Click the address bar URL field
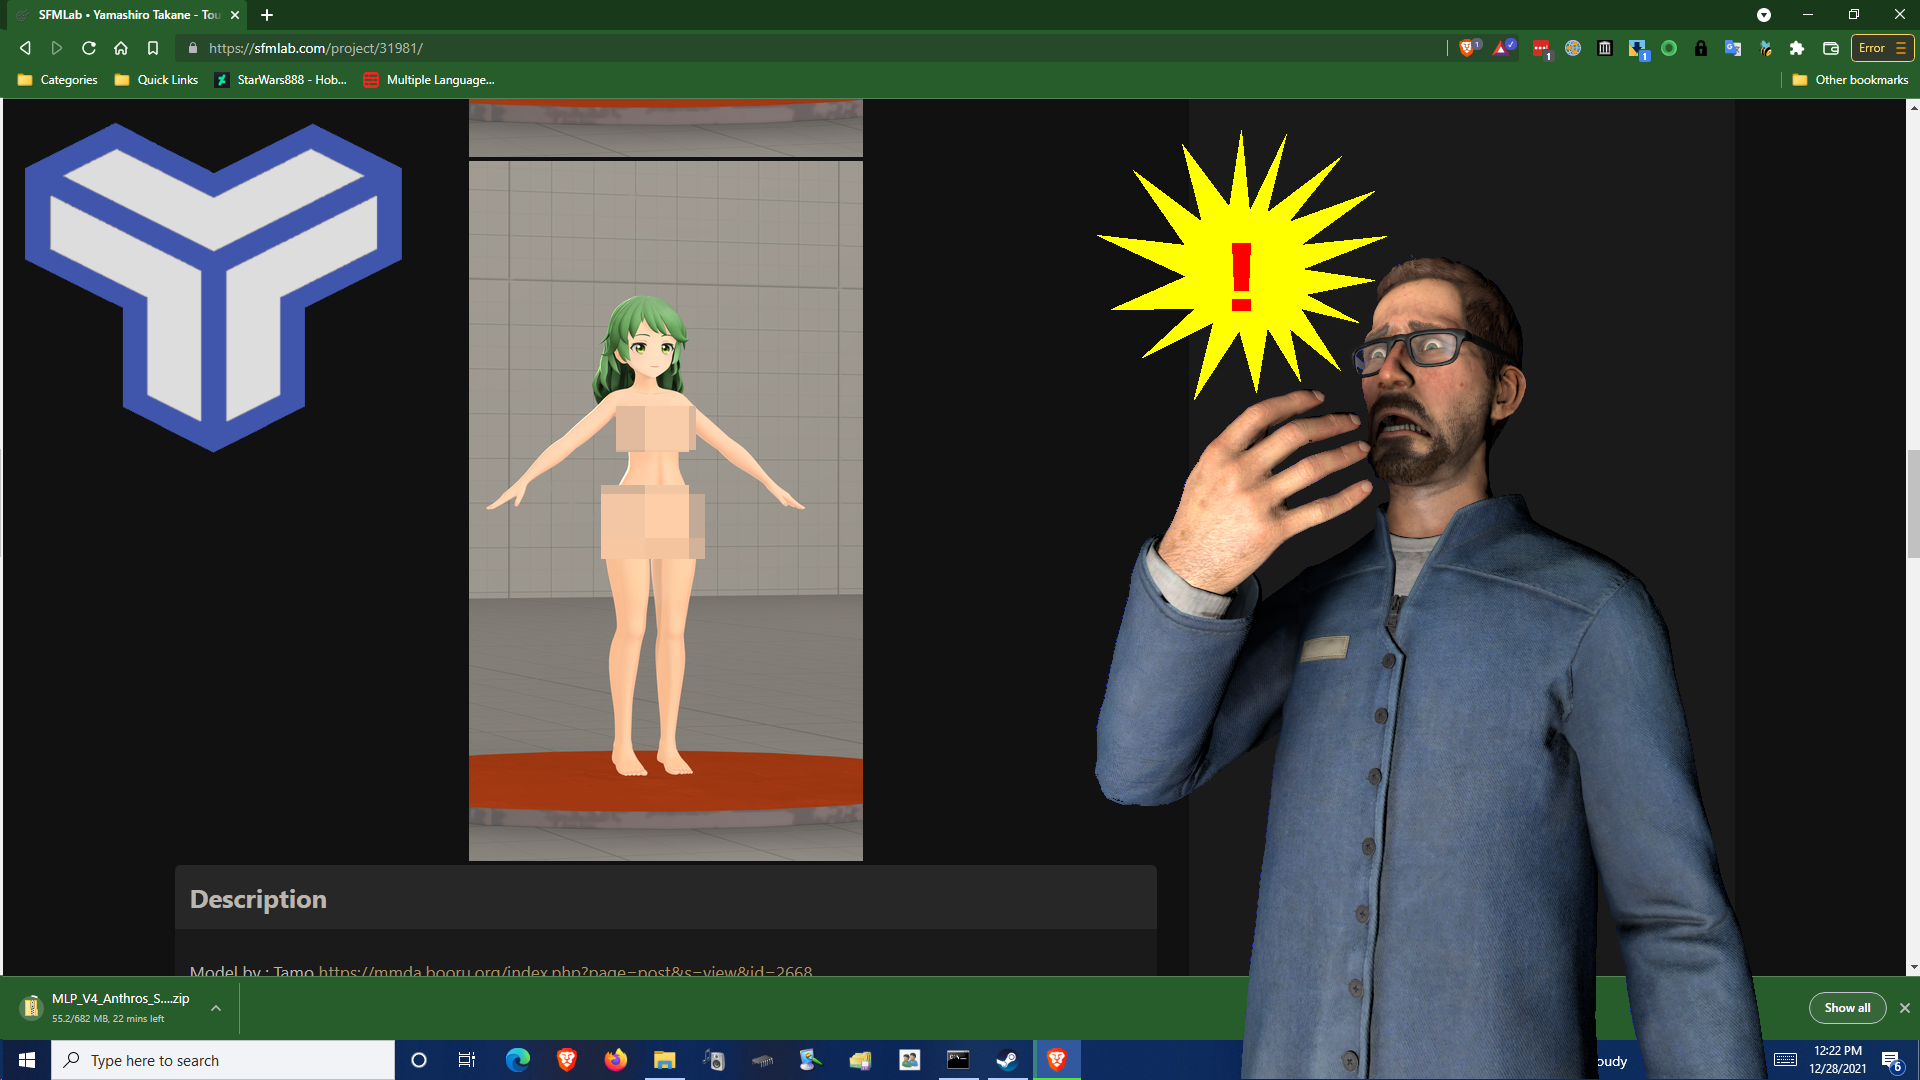The image size is (1920, 1080). point(800,48)
